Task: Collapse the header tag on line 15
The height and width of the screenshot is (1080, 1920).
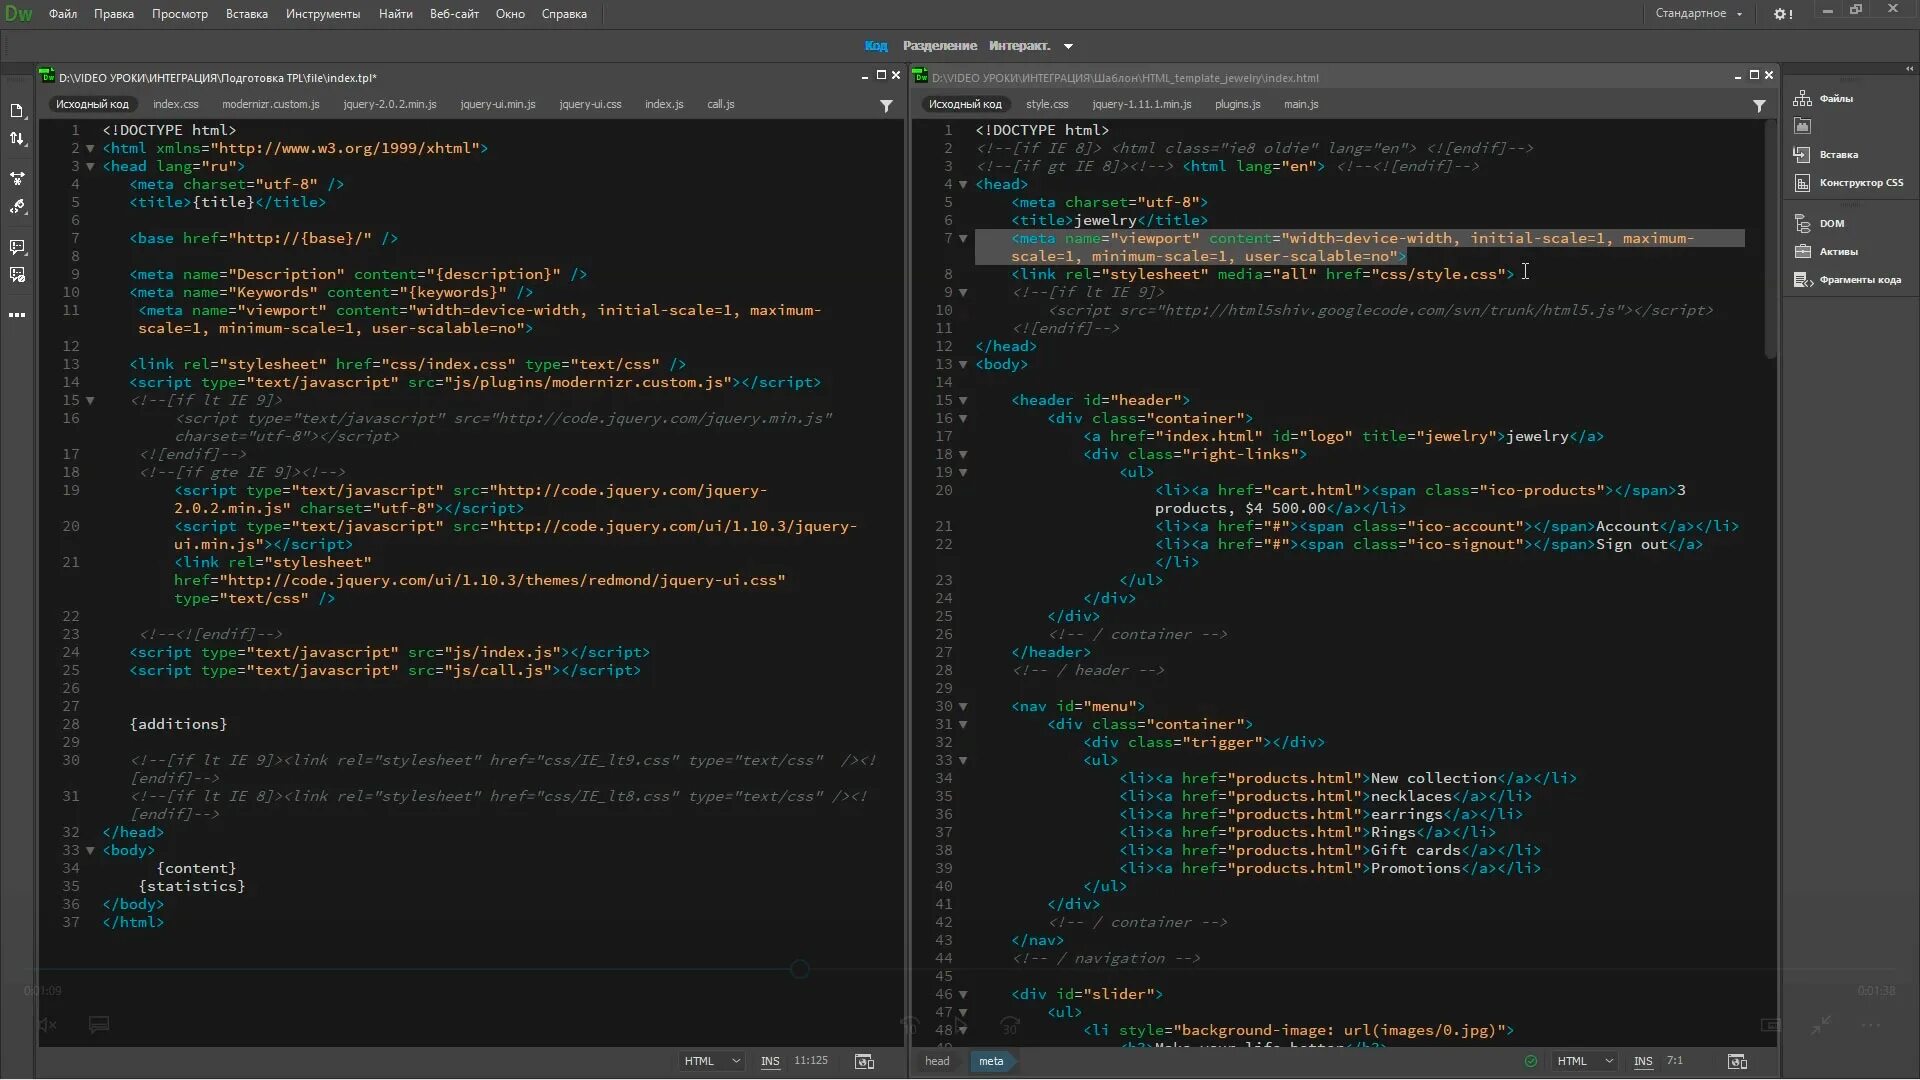Action: point(963,400)
